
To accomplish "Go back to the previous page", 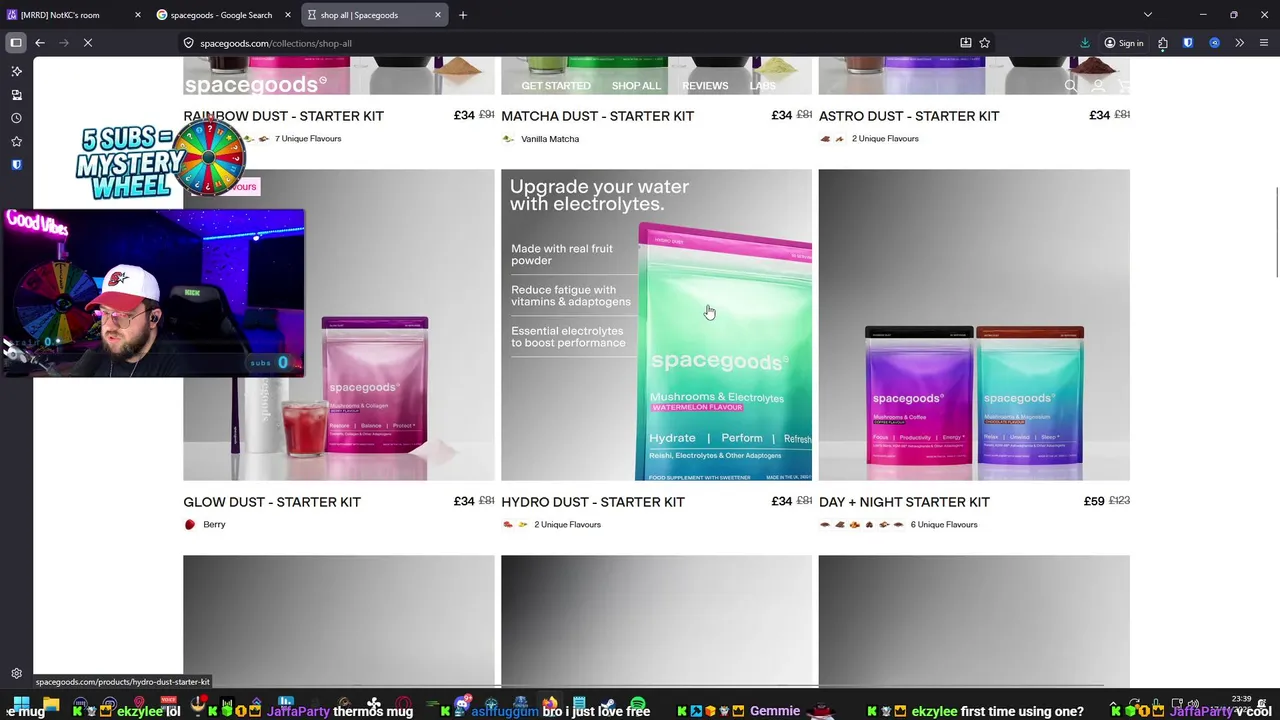I will coord(40,43).
